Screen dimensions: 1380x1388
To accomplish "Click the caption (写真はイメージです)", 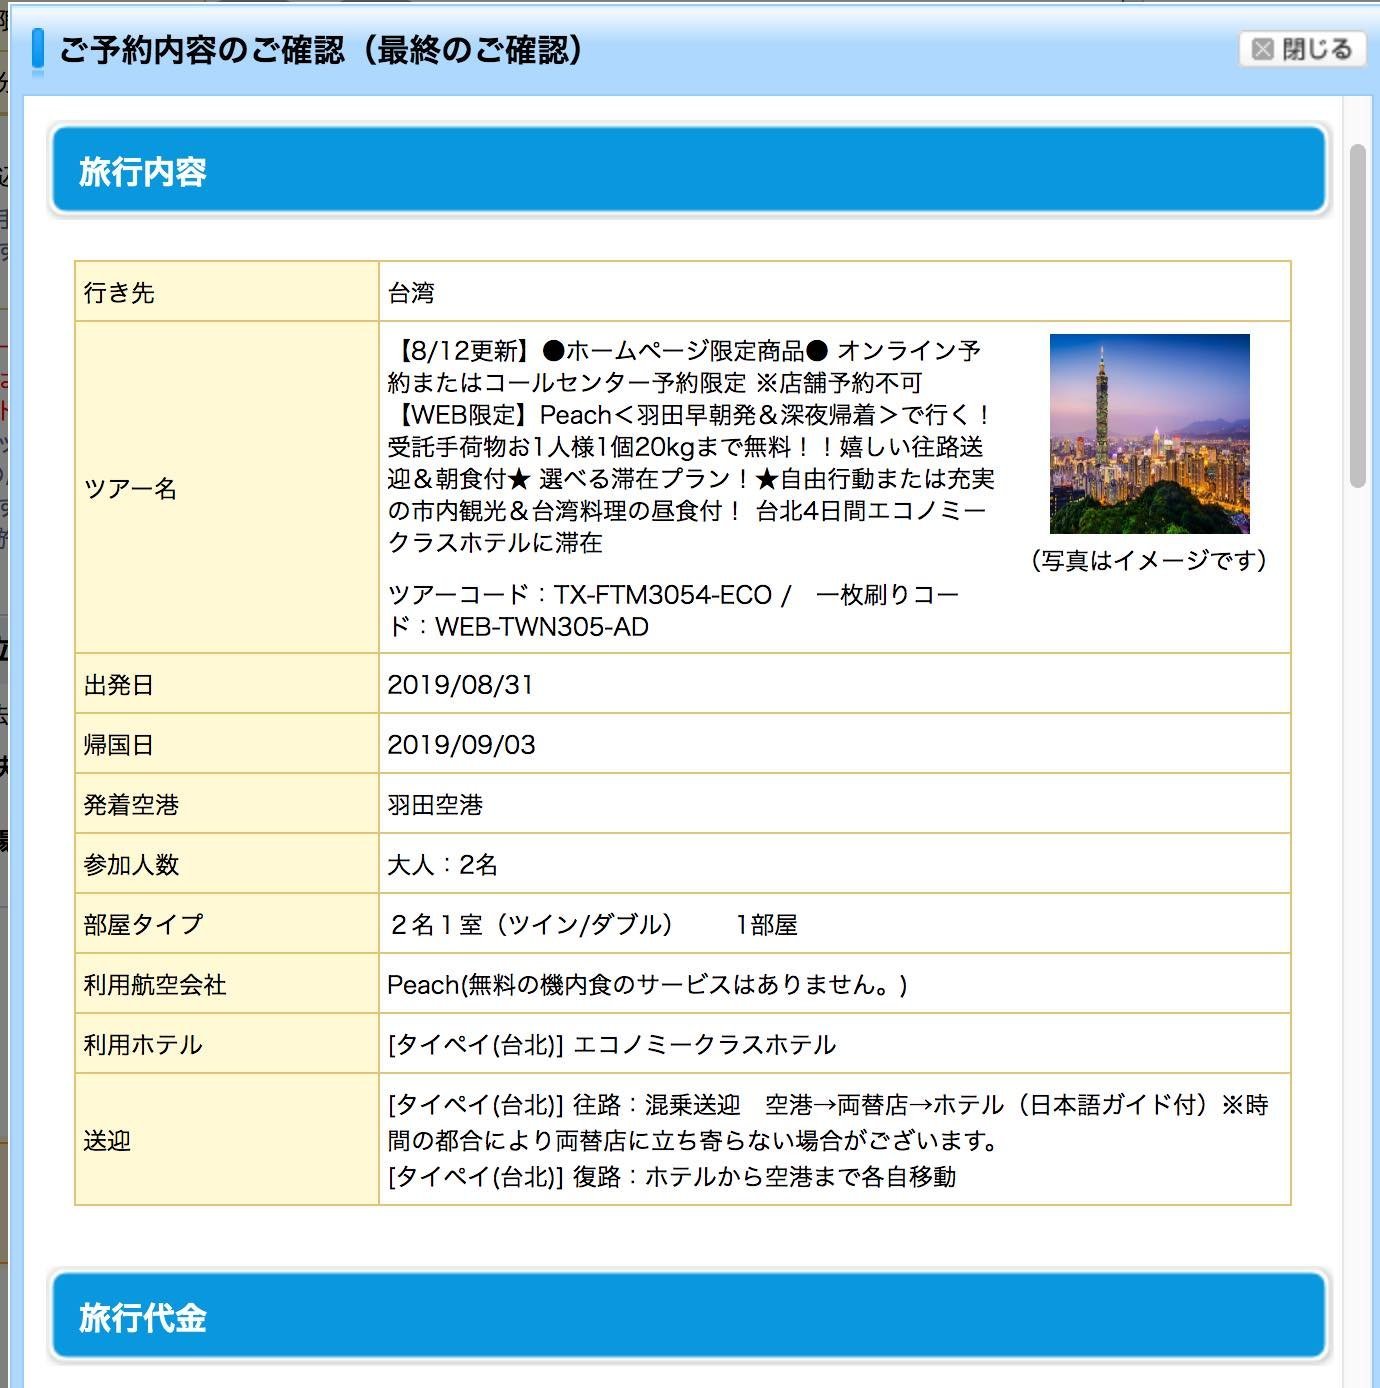I will (x=1149, y=560).
